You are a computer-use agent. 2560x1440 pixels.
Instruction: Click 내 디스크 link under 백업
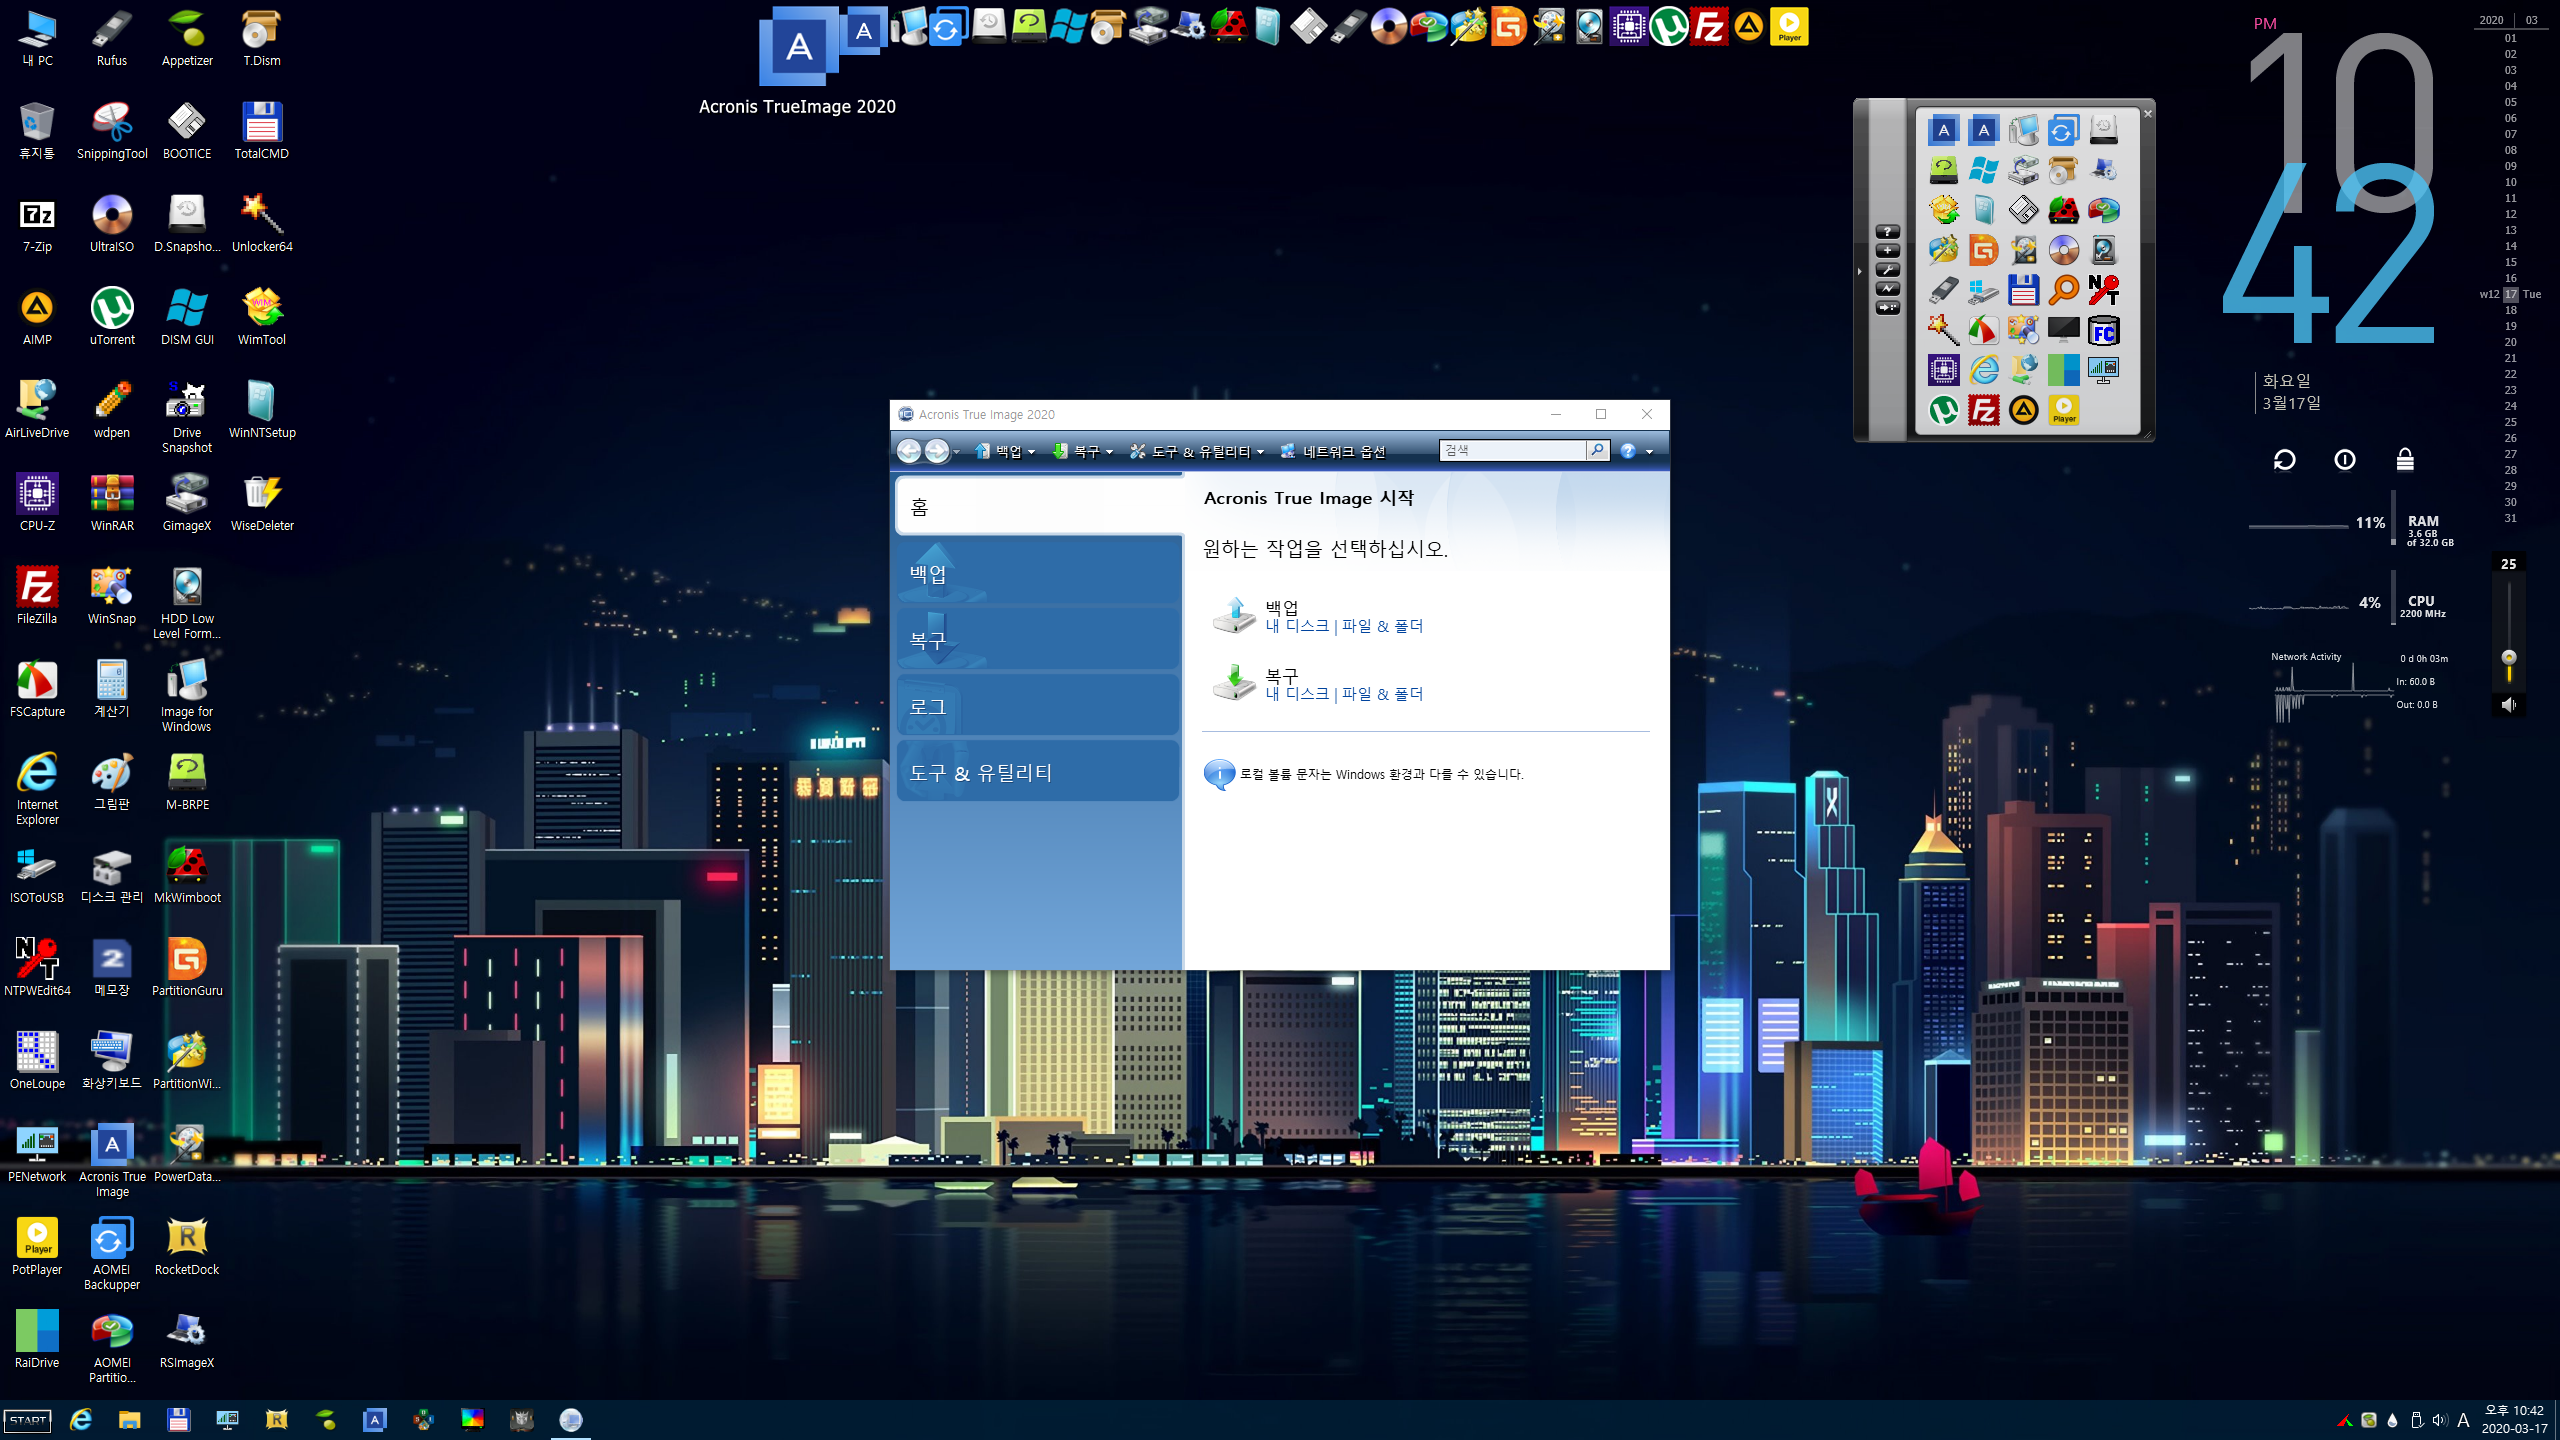coord(1297,626)
